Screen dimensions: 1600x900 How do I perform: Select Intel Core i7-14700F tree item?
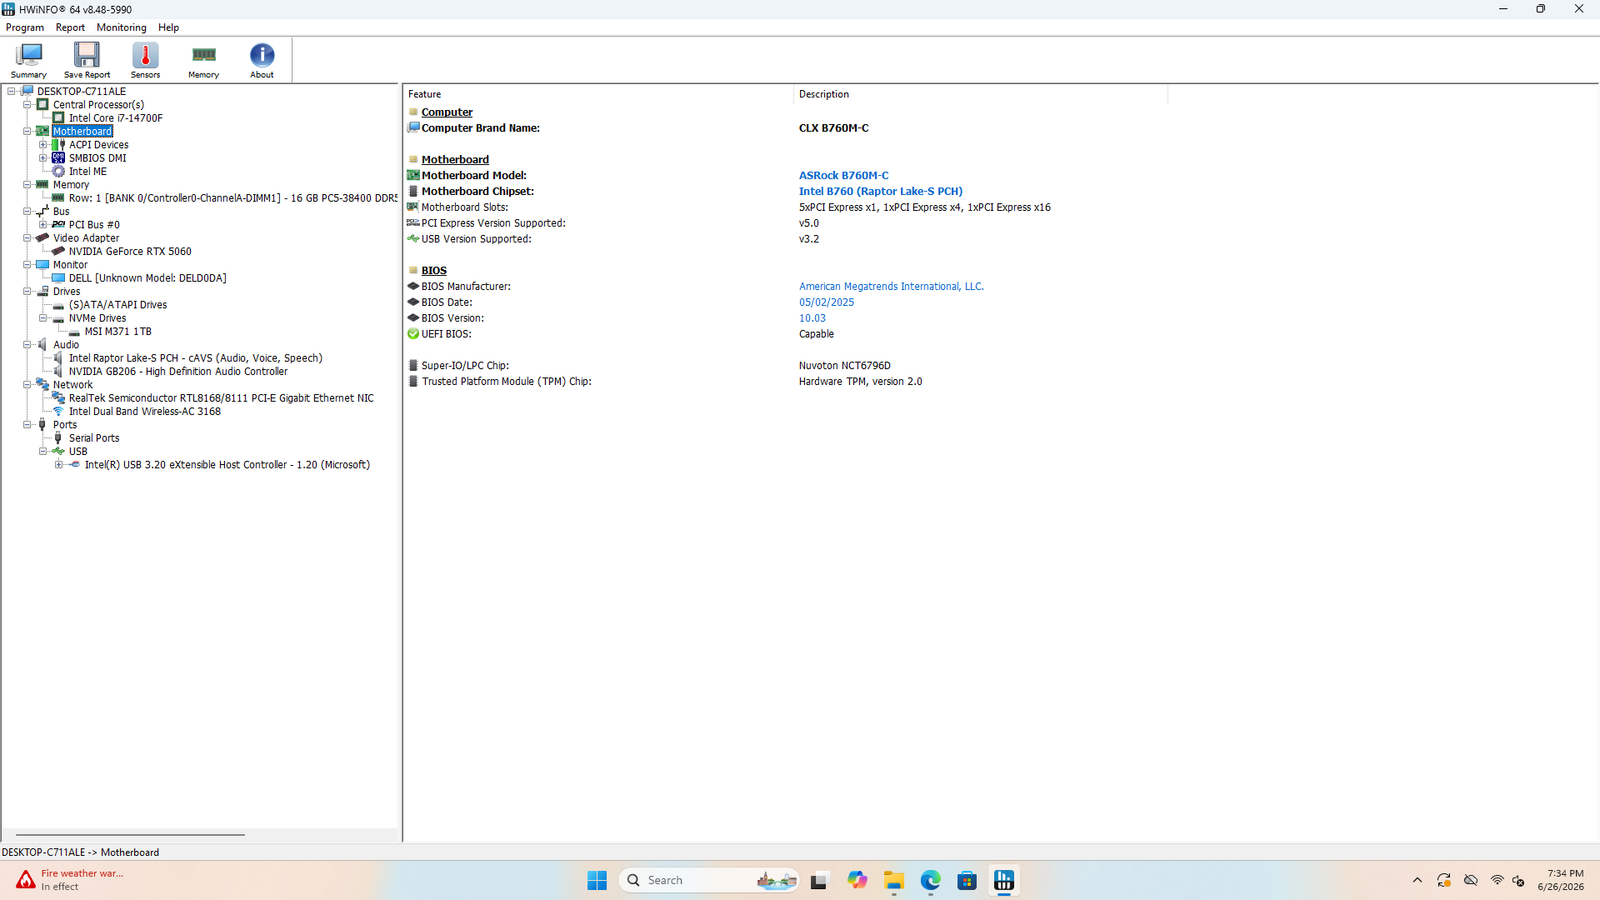(115, 118)
